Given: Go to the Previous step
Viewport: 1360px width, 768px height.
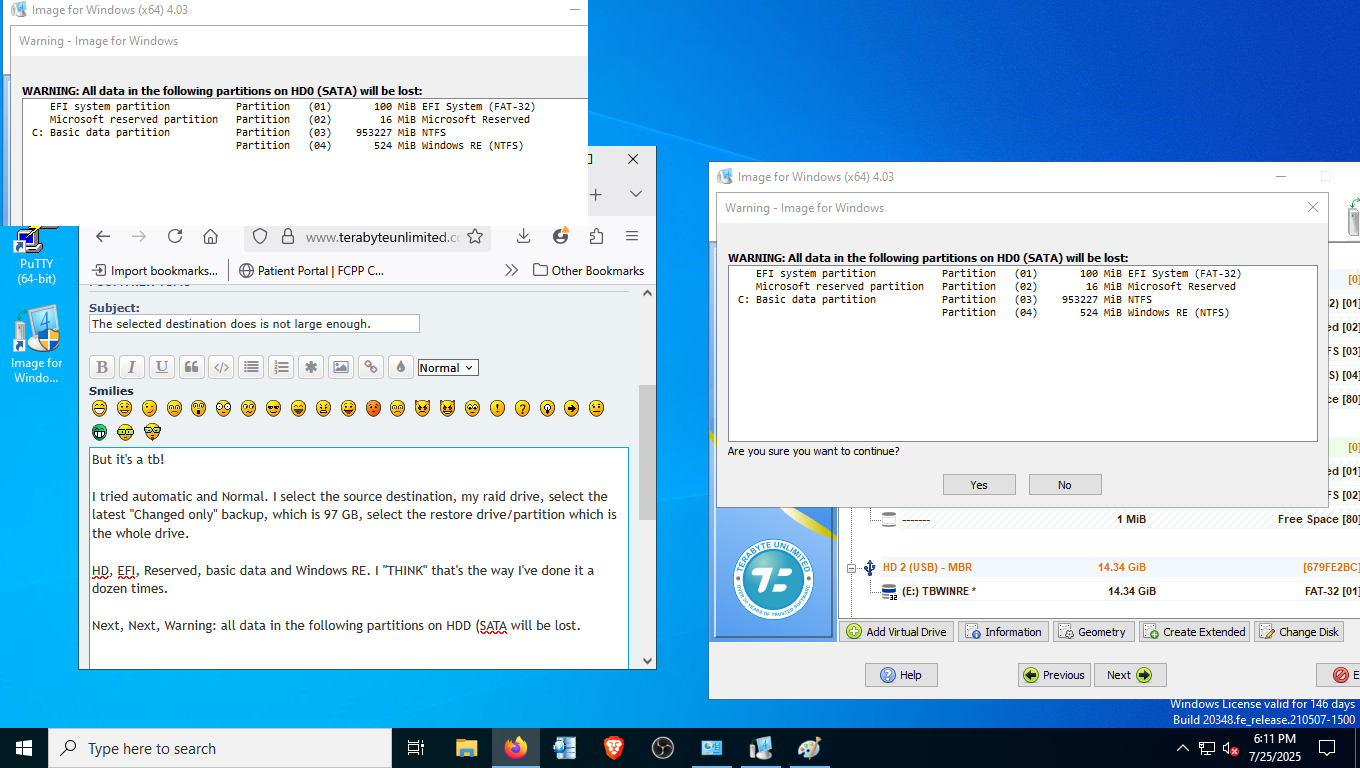Looking at the screenshot, I should pyautogui.click(x=1054, y=675).
